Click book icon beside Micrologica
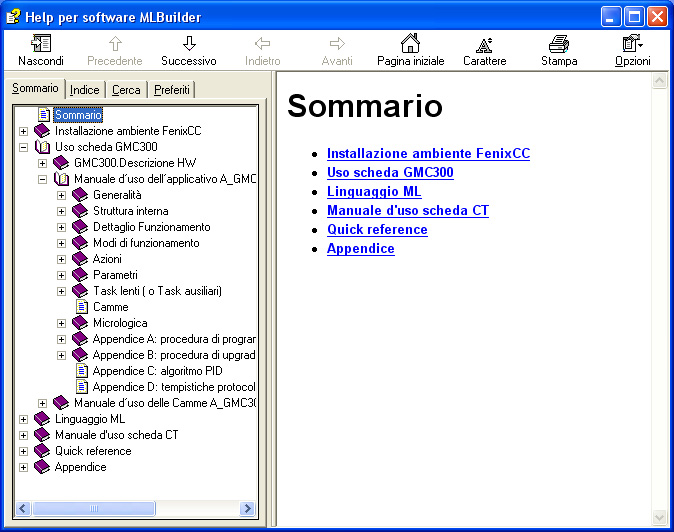674x532 pixels. click(x=80, y=323)
